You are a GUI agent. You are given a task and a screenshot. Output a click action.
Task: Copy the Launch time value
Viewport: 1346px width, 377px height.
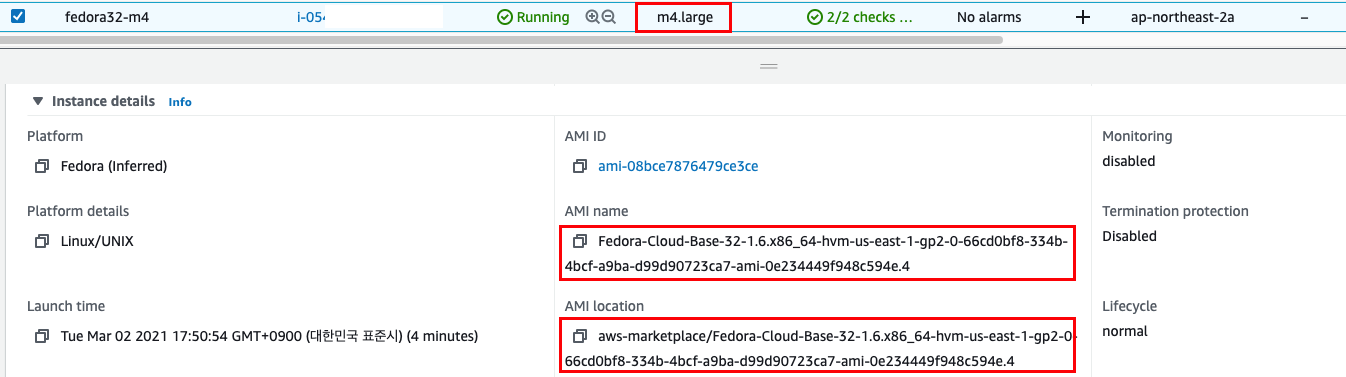pos(41,336)
